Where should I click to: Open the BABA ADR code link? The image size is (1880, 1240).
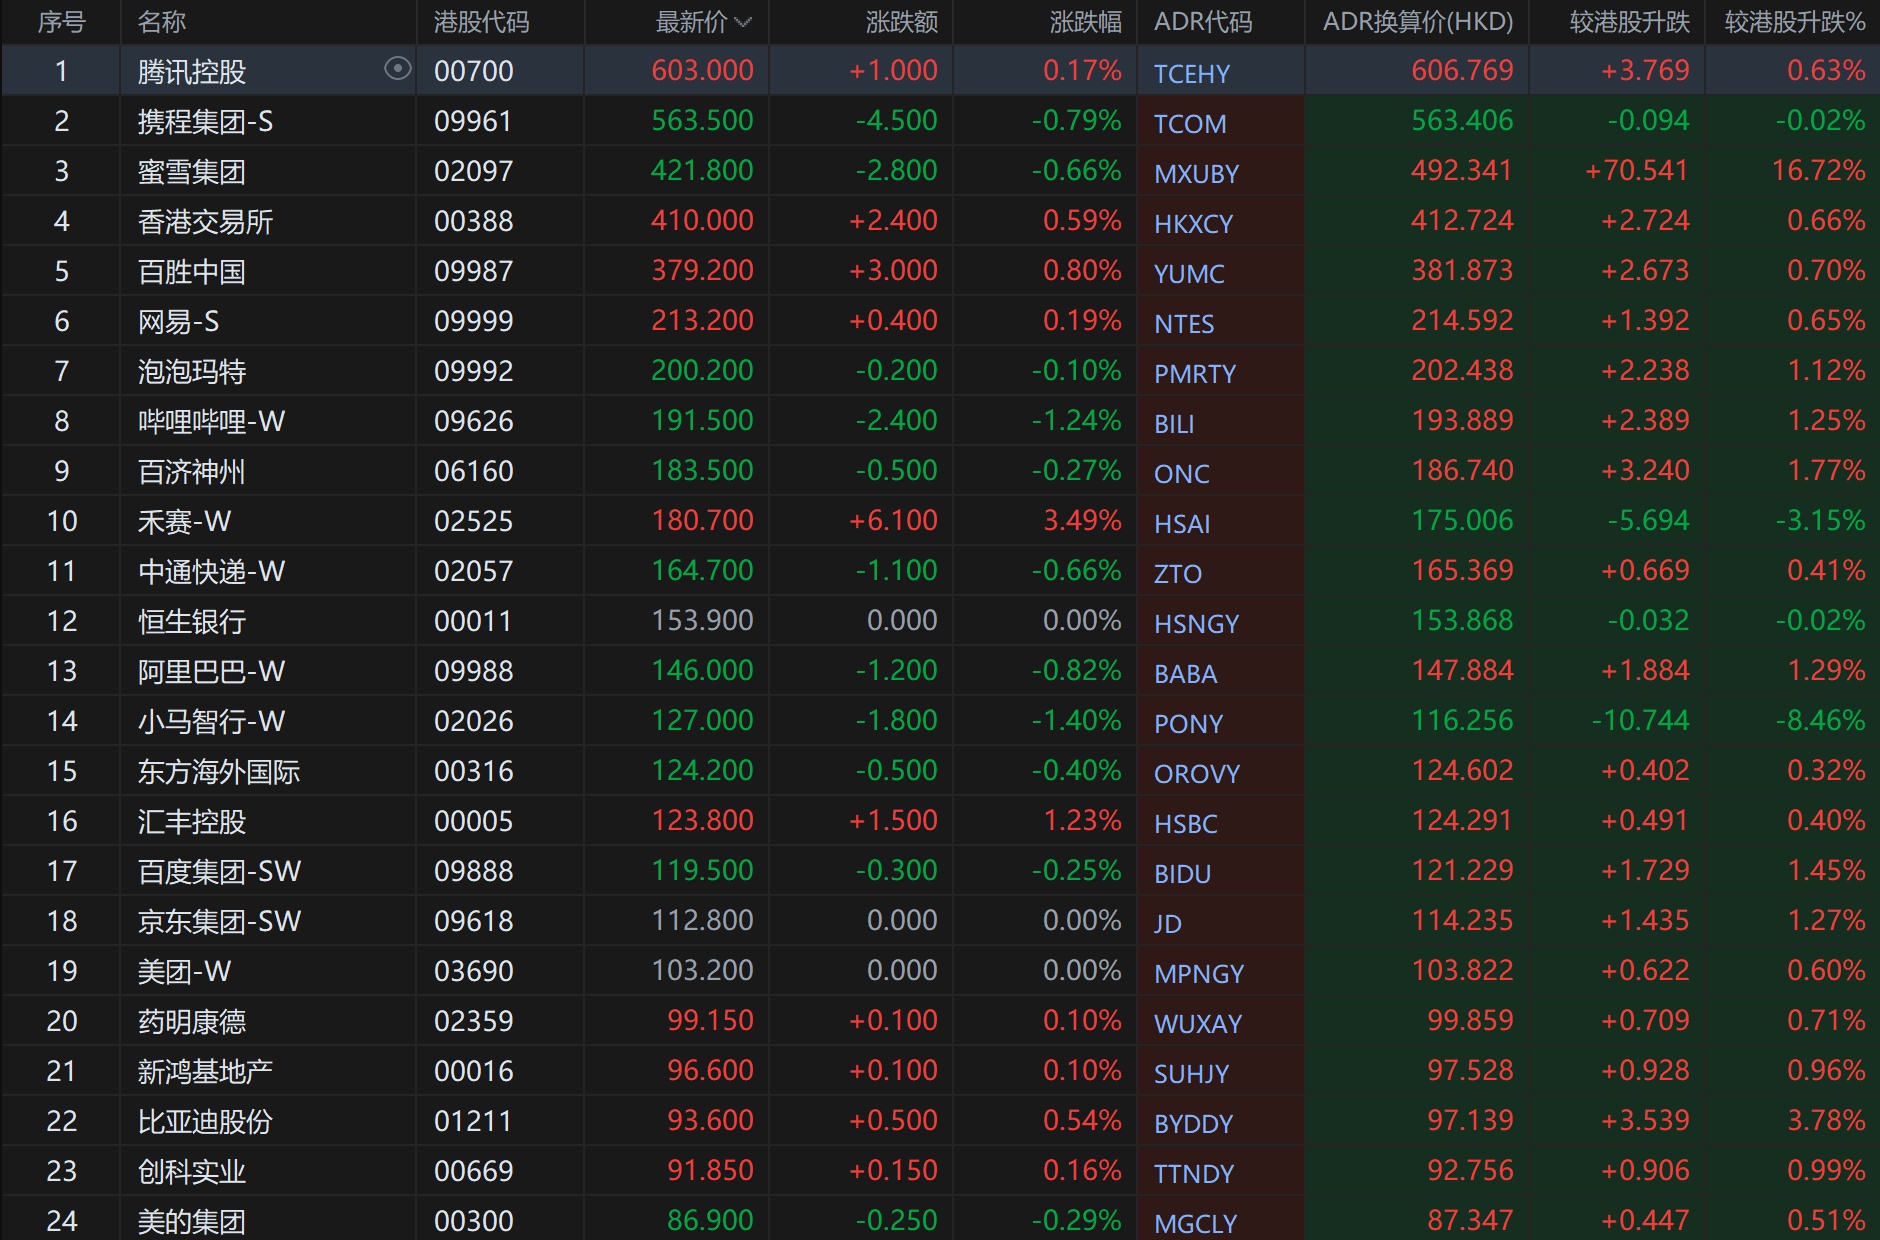(1185, 674)
